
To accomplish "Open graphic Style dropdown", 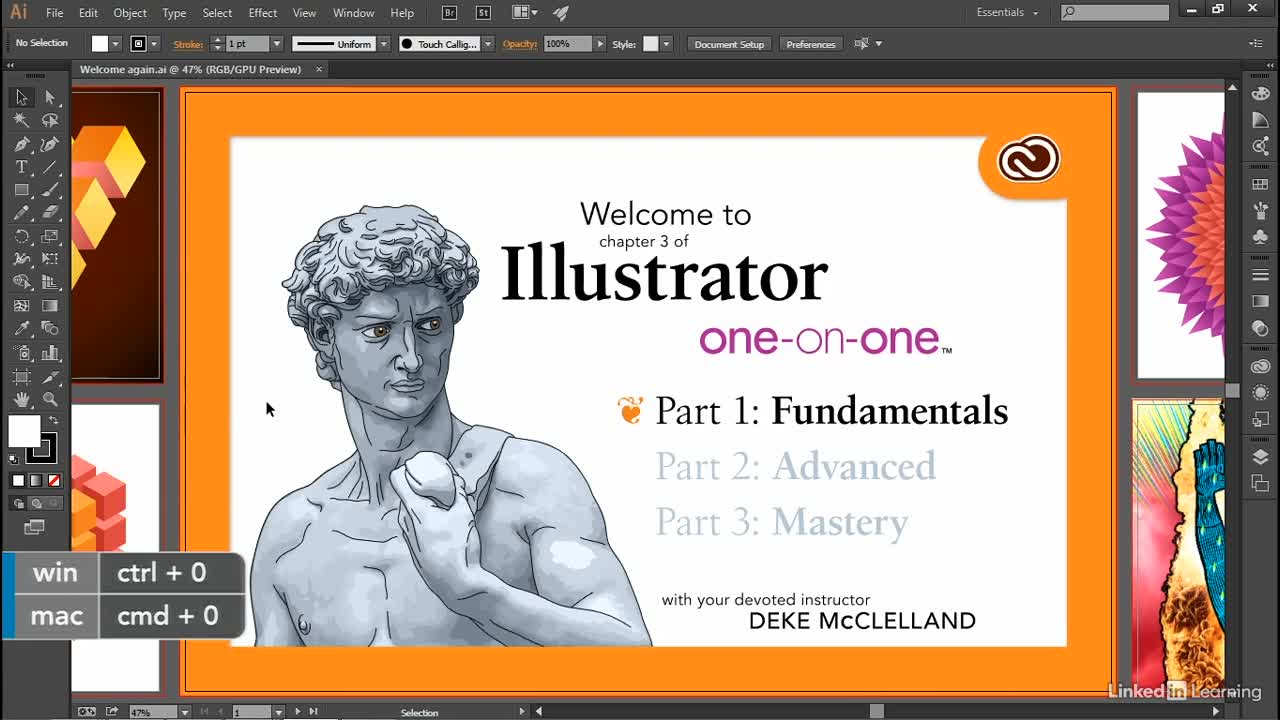I will click(x=666, y=44).
